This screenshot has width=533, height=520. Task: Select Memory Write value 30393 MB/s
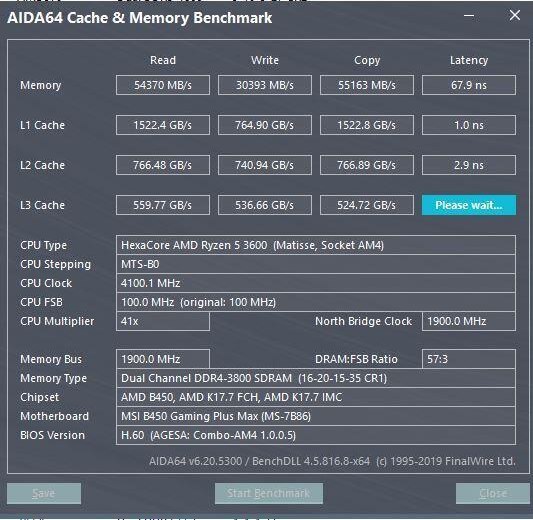tap(265, 85)
